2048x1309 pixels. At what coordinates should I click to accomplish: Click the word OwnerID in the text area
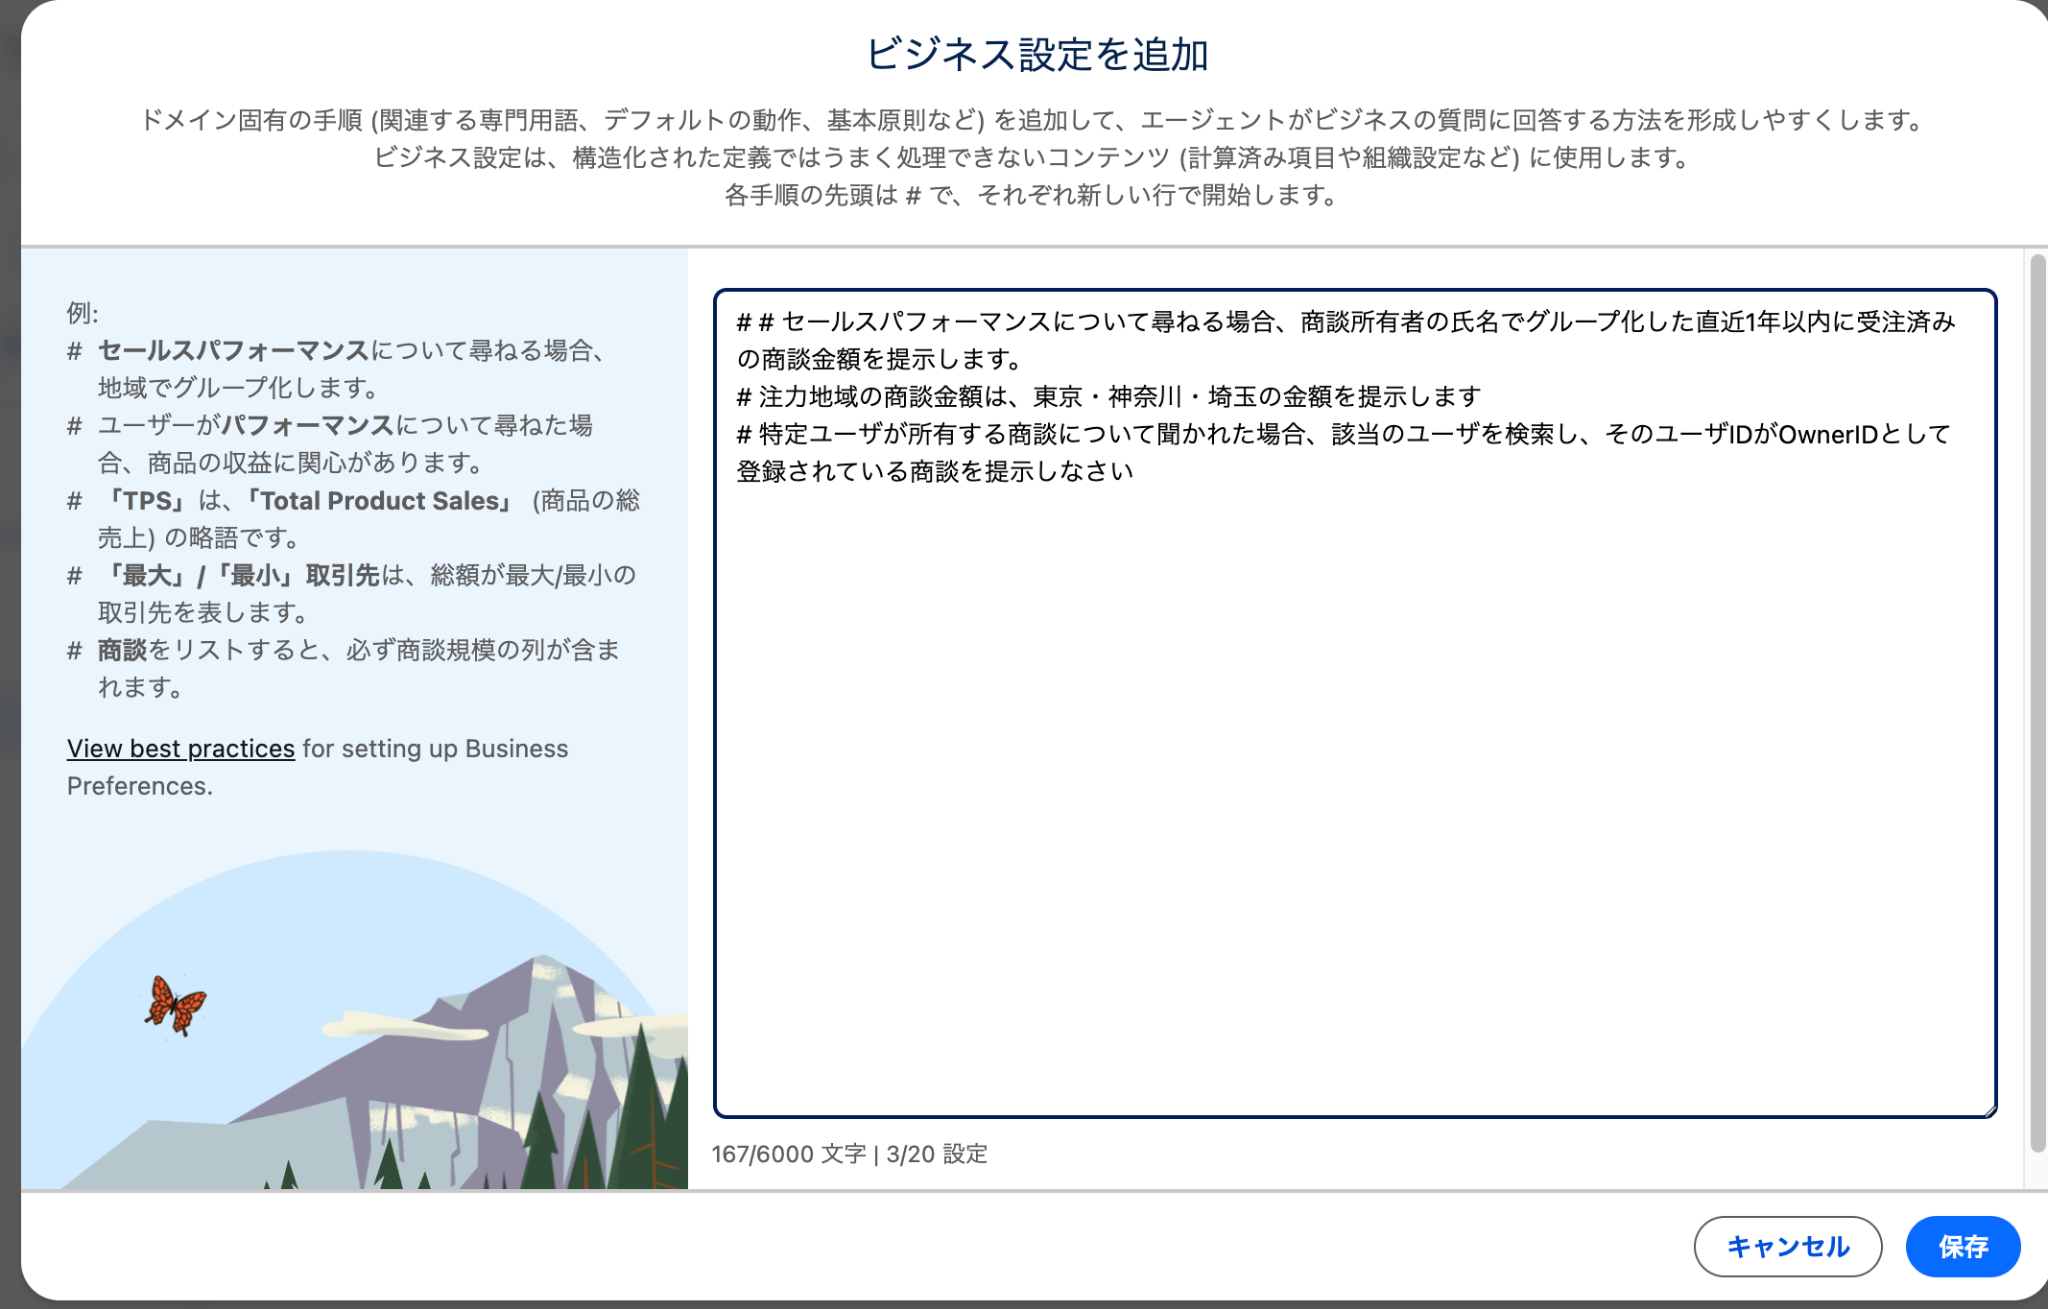pyautogui.click(x=1827, y=434)
